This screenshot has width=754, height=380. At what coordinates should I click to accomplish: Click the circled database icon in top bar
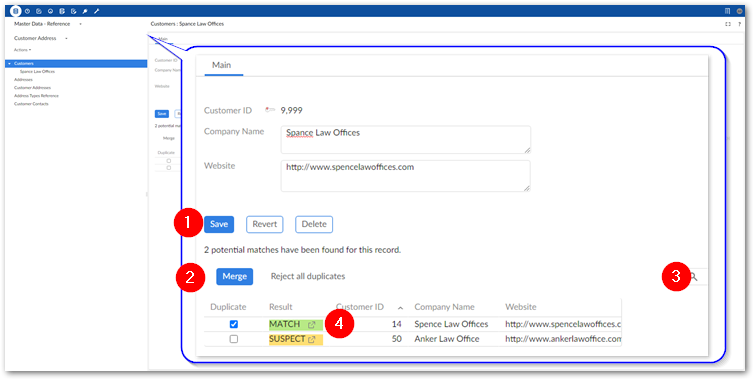16,11
